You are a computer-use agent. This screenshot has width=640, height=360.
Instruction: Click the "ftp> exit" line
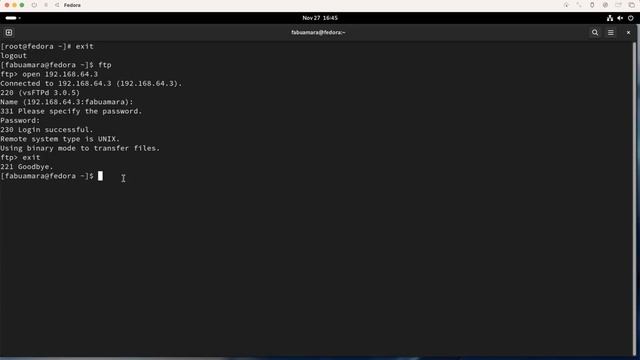(20, 158)
